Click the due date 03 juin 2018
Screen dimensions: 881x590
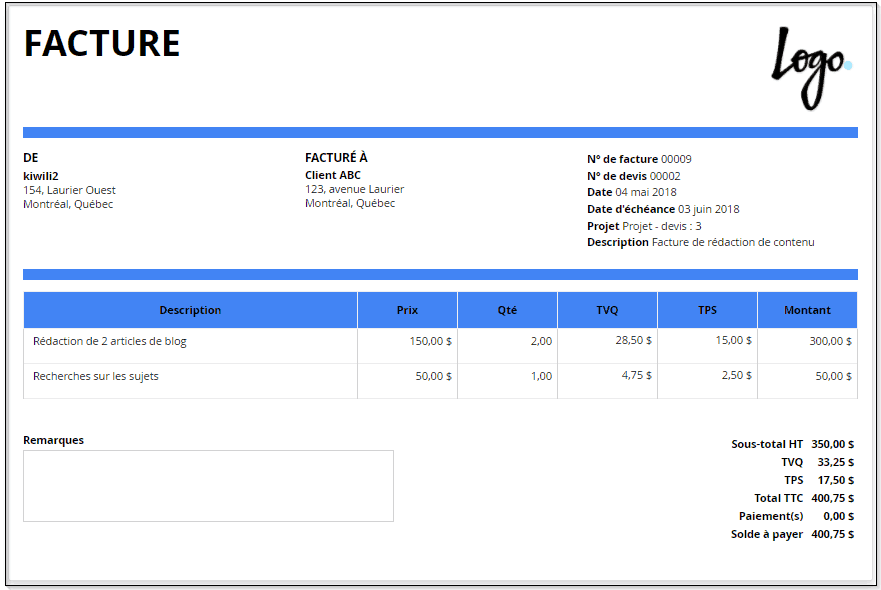708,209
